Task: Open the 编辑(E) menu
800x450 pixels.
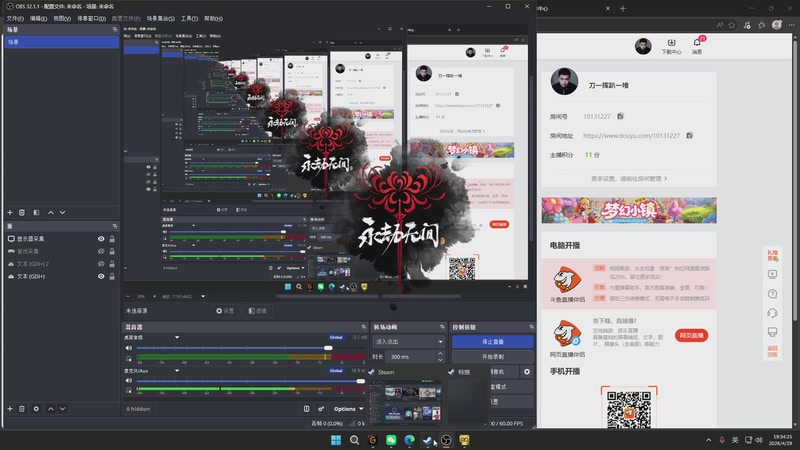Action: (38, 18)
